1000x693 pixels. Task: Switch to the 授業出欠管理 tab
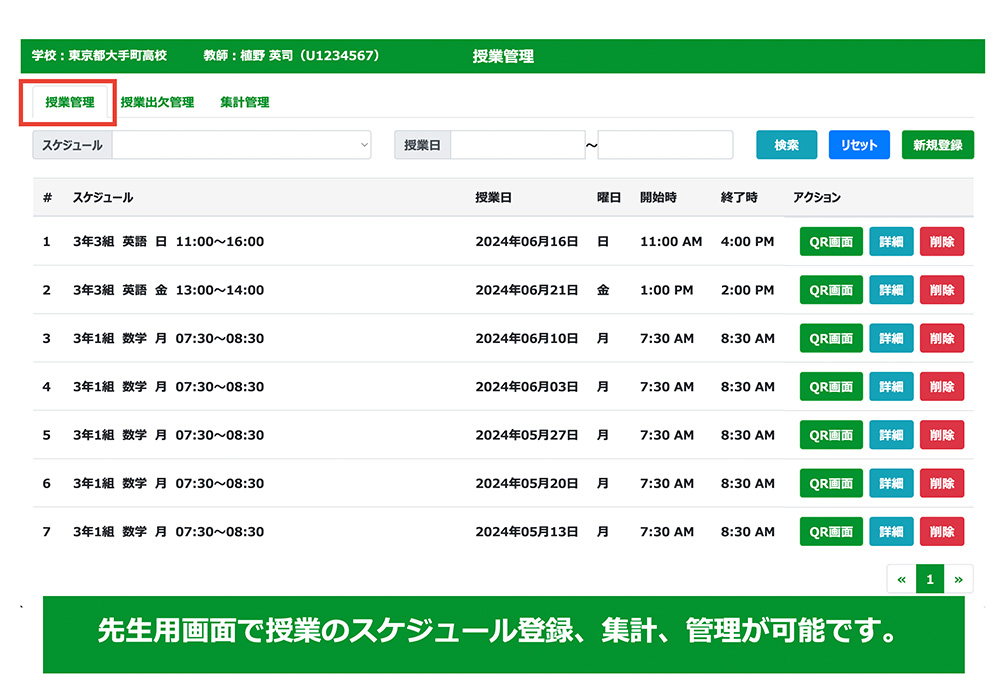[x=157, y=102]
